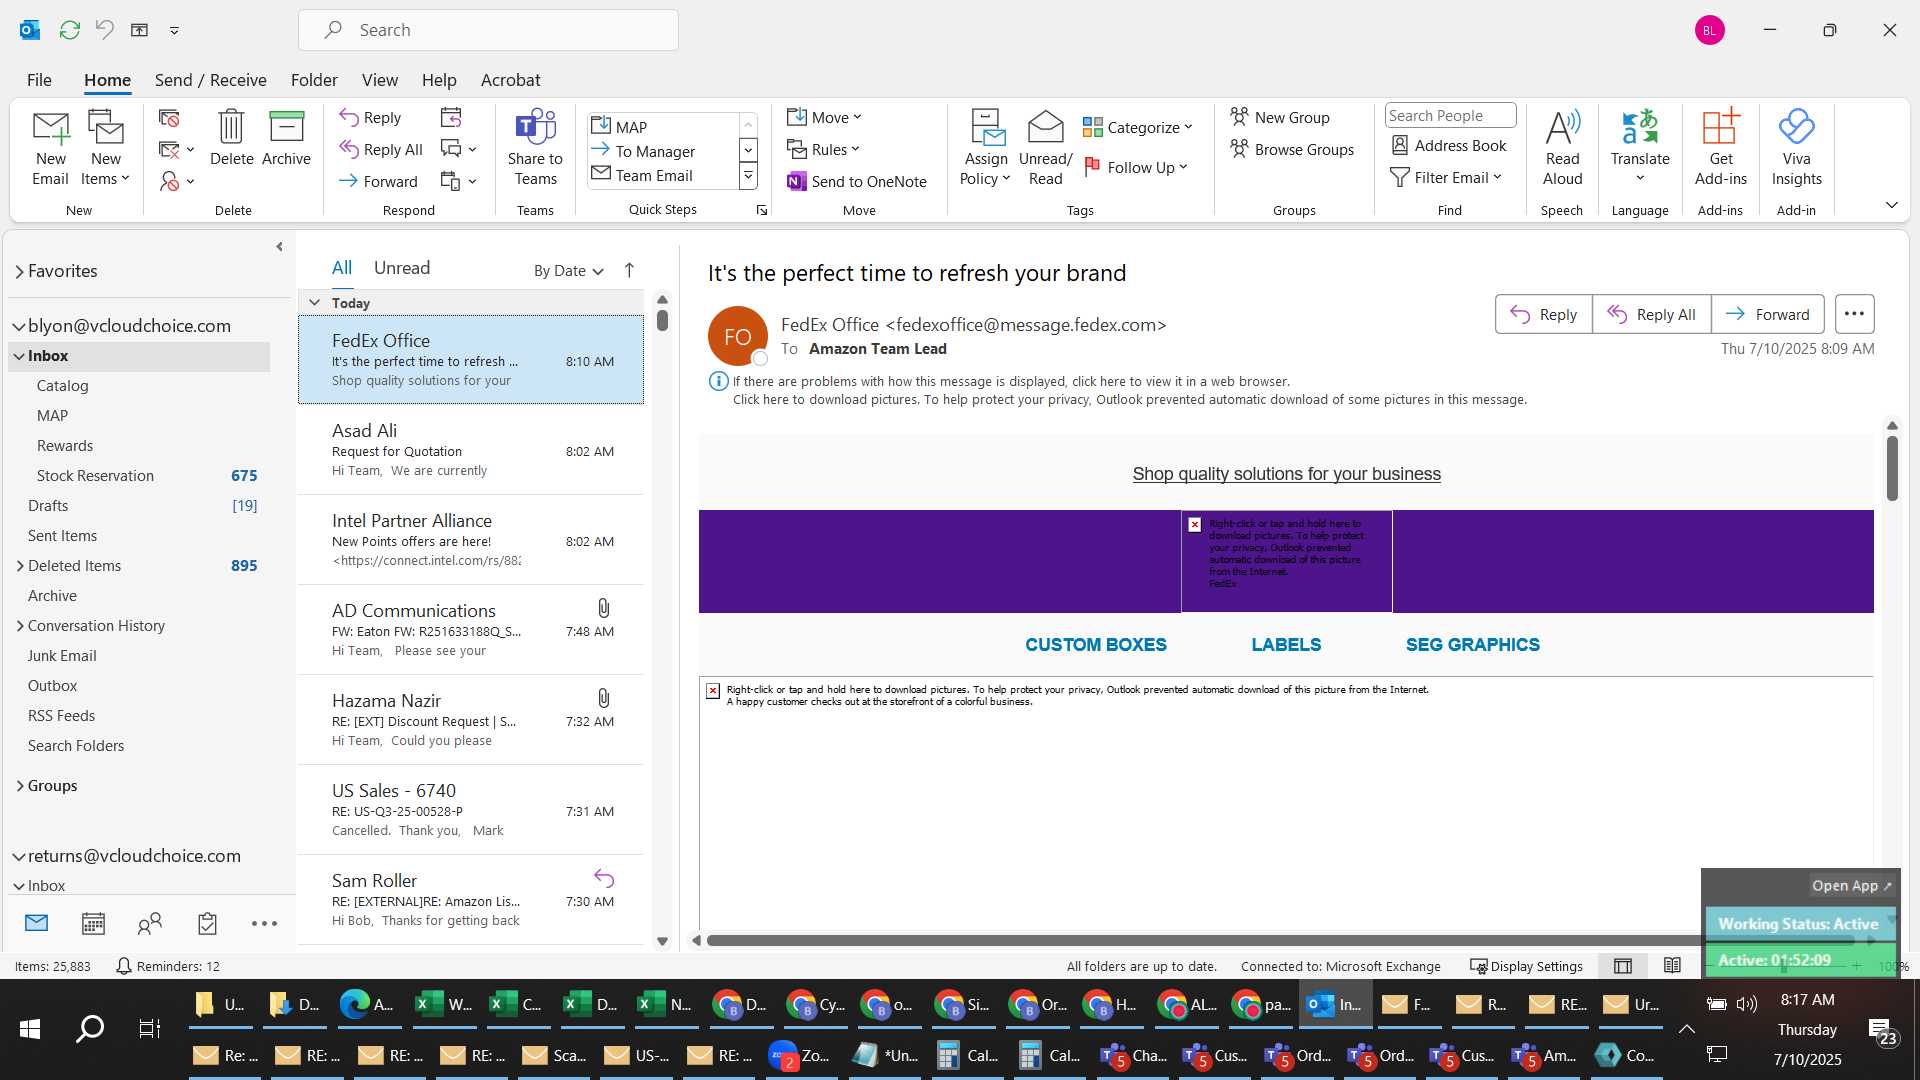
Task: Click the Get Add-ins icon
Action: point(1721,147)
